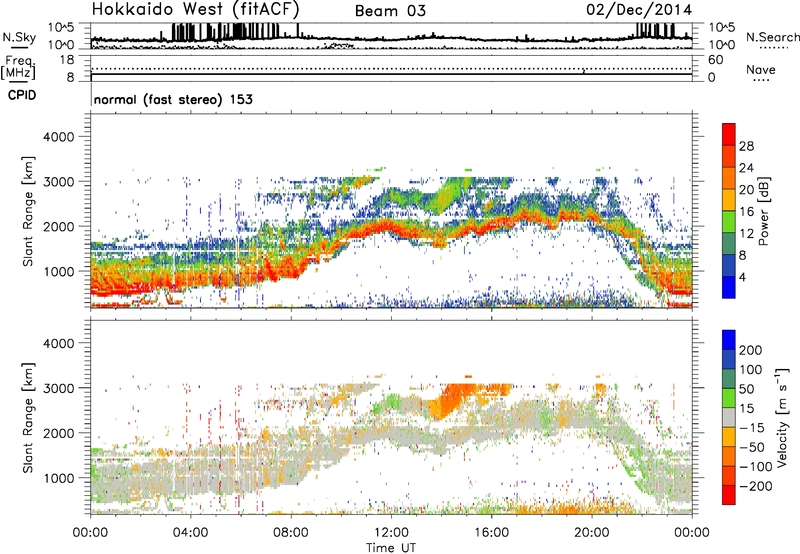This screenshot has height=554, width=800.
Task: Select the '-100' velocity colorbar label
Action: (756, 467)
